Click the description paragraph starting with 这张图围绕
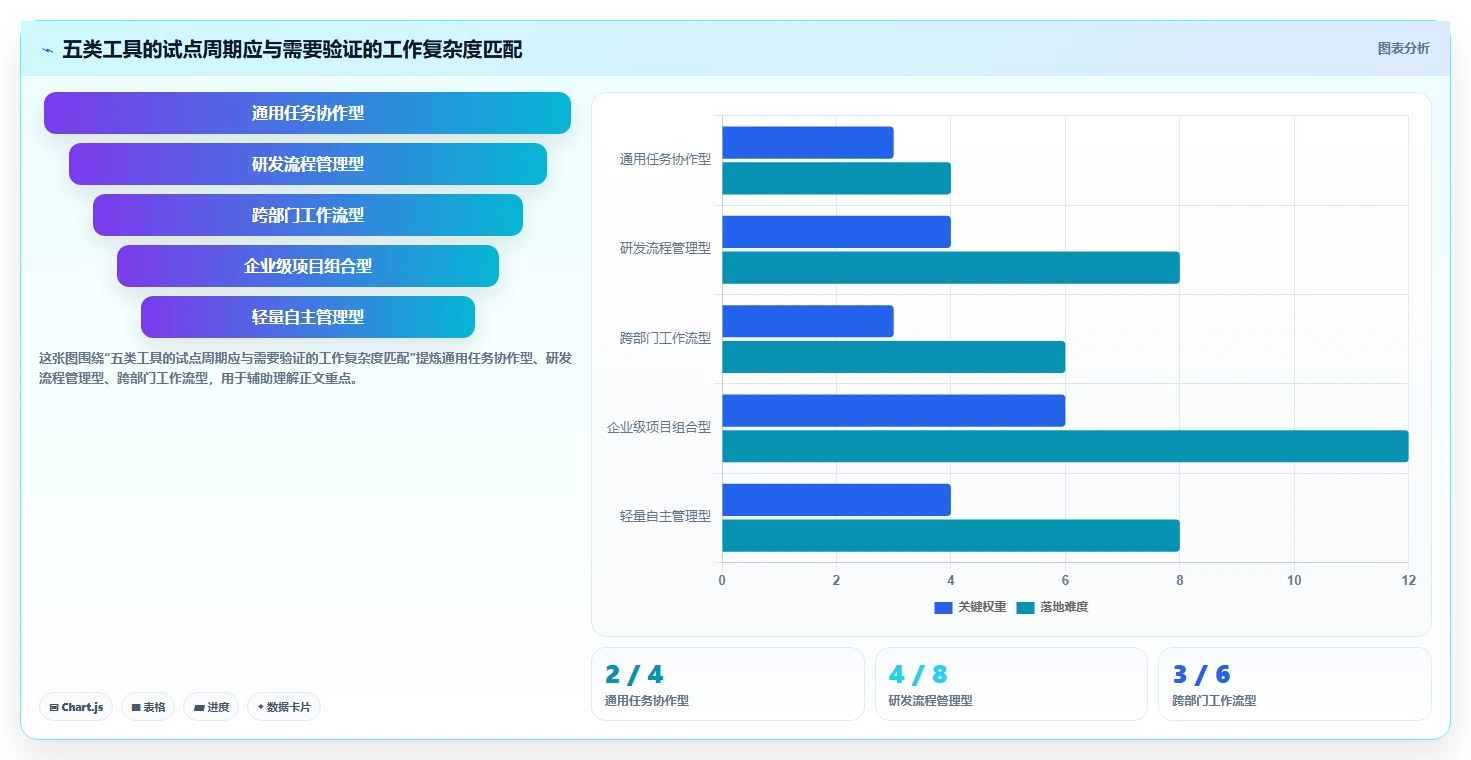Image resolution: width=1471 pixels, height=760 pixels. [x=305, y=368]
